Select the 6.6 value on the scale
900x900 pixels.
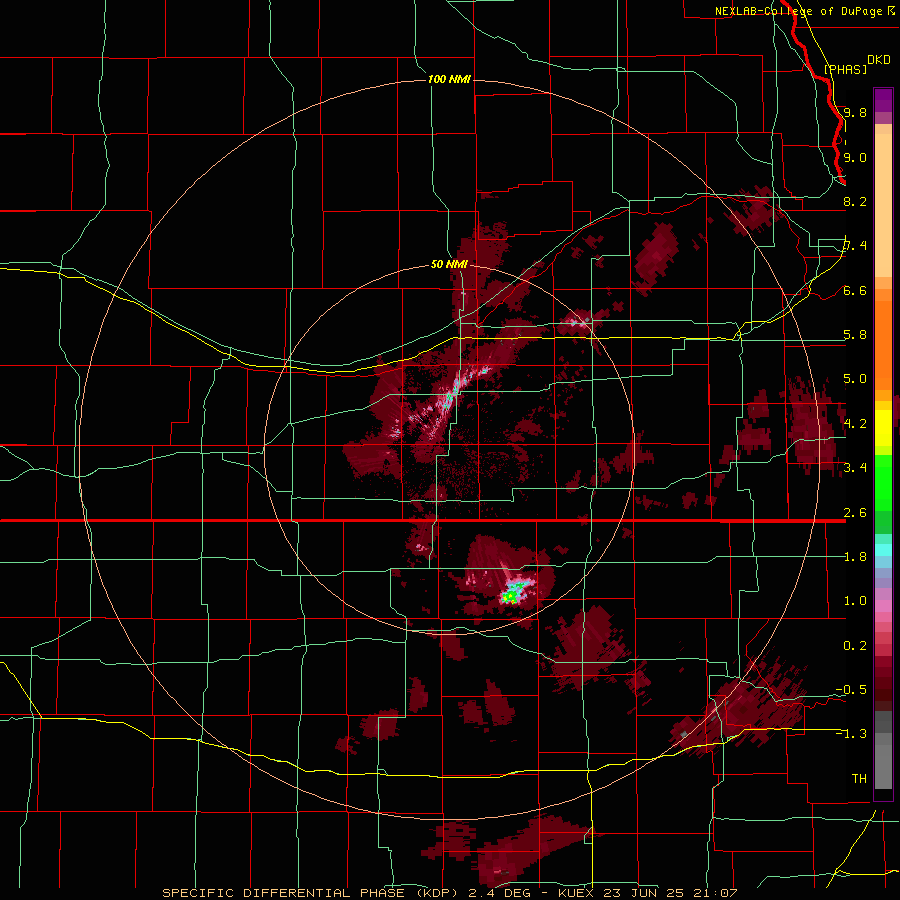click(855, 290)
